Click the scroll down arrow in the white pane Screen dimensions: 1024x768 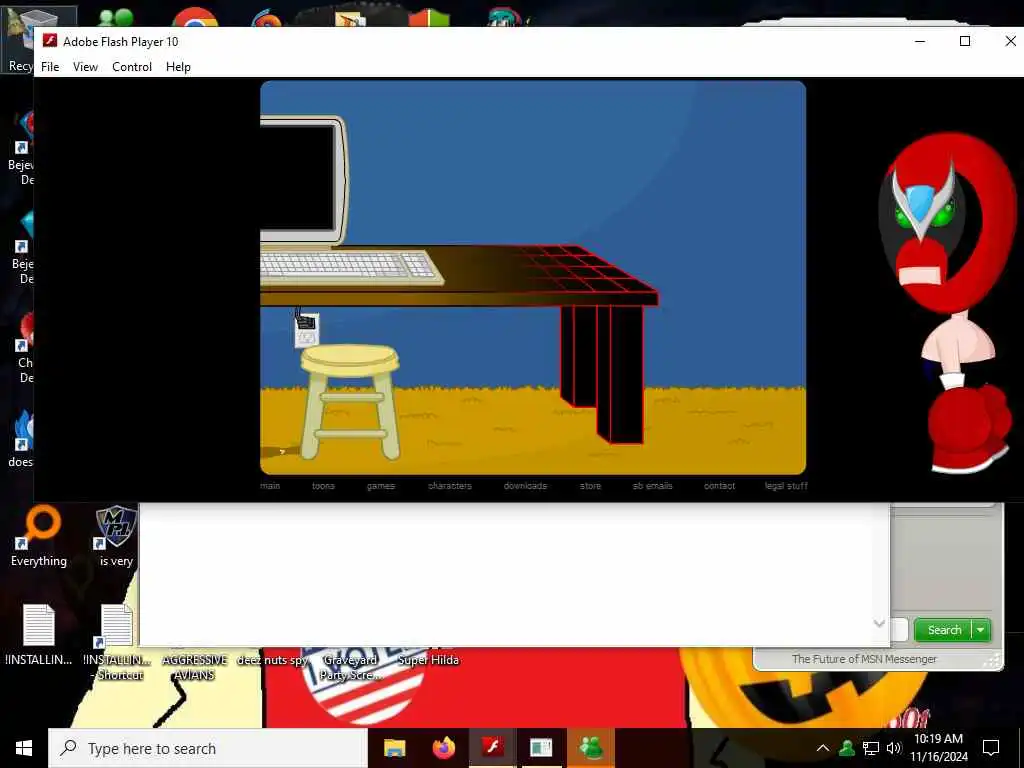879,624
